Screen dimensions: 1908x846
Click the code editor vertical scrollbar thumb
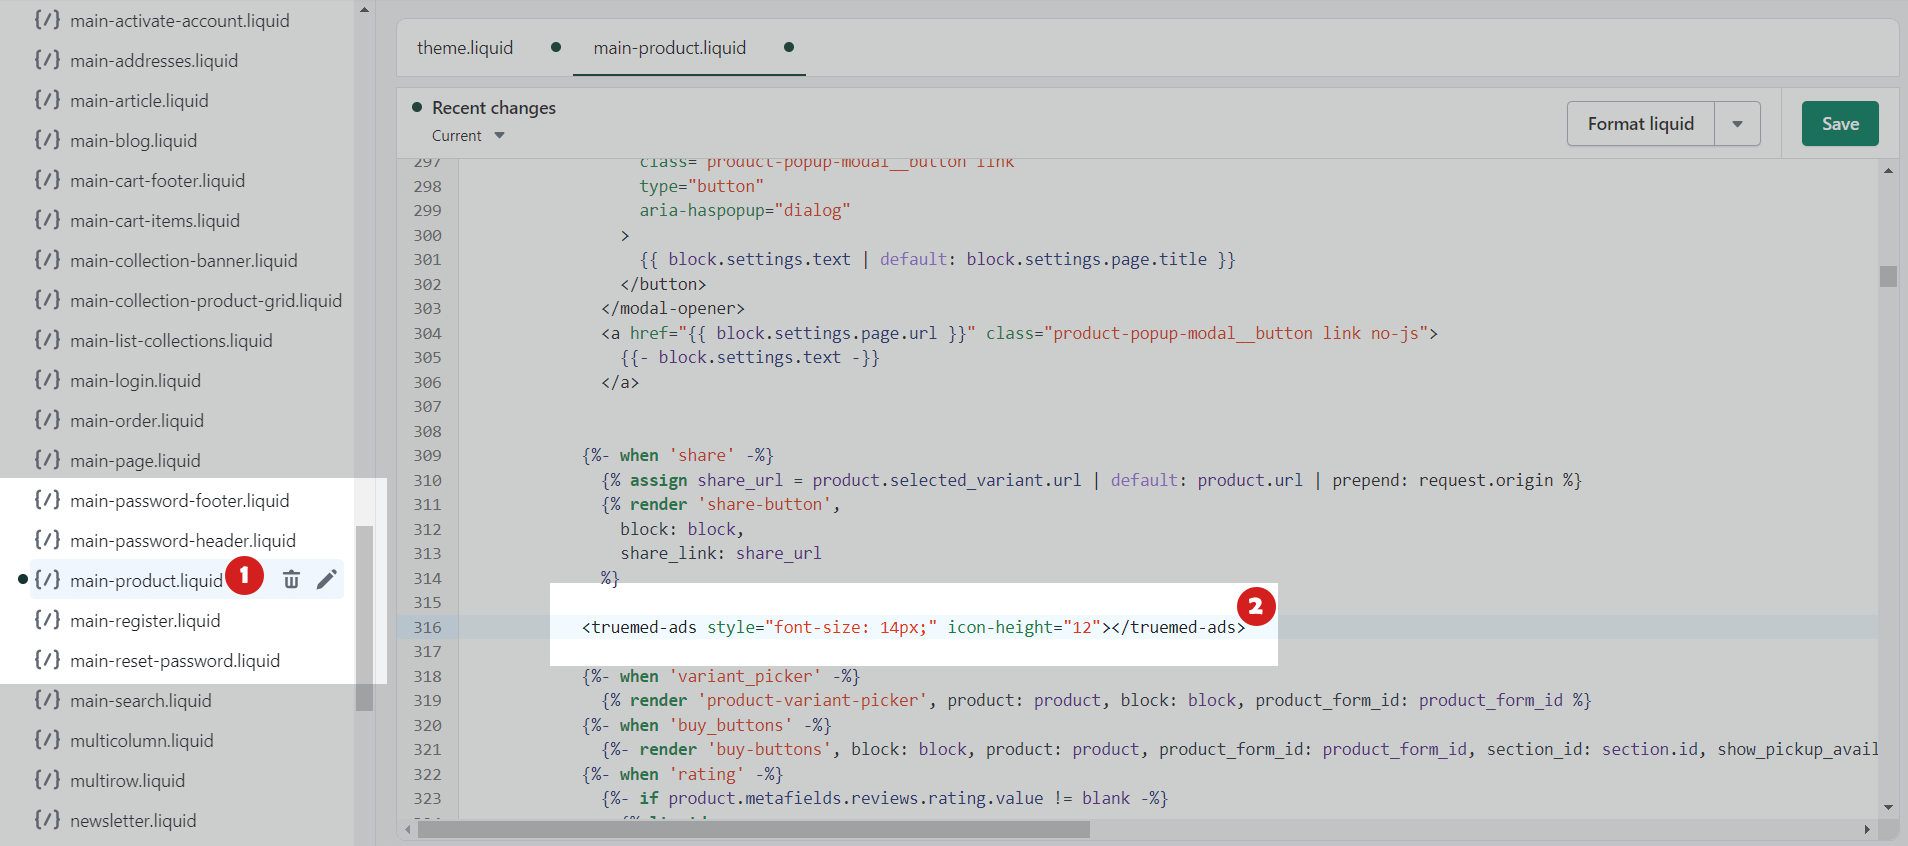(x=1888, y=276)
